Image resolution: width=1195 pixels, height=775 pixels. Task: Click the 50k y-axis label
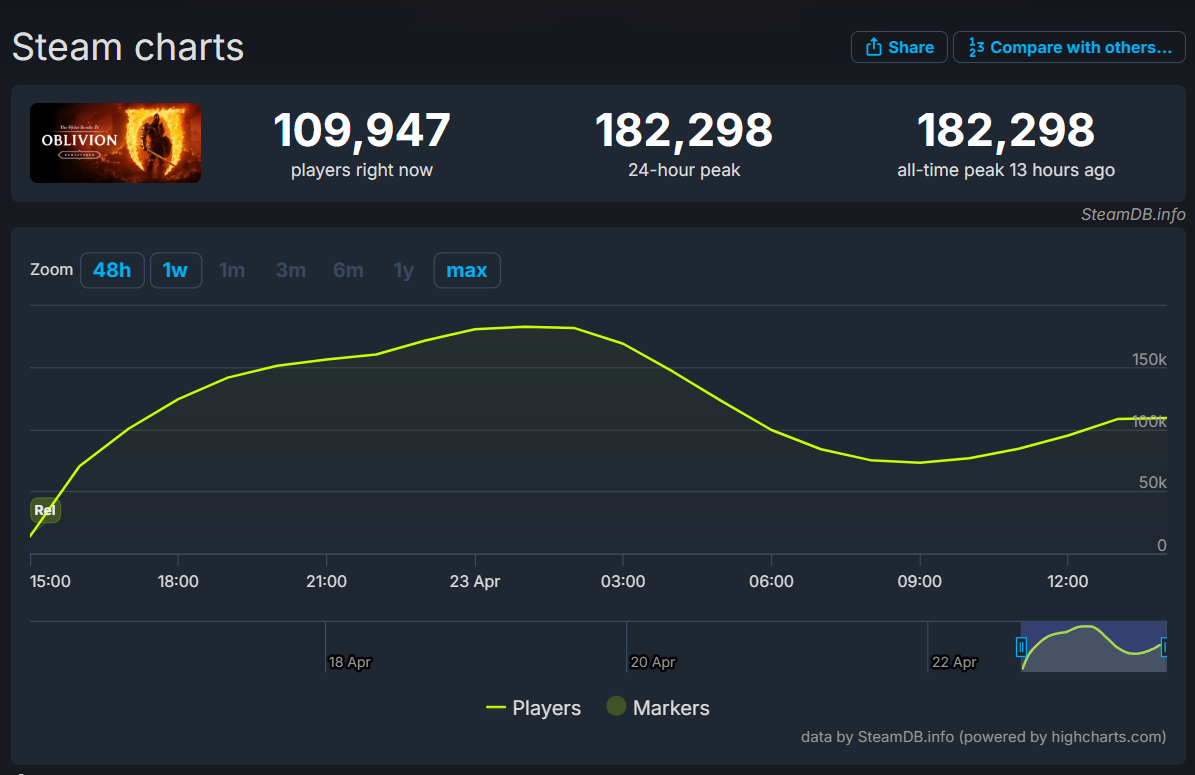[1152, 482]
